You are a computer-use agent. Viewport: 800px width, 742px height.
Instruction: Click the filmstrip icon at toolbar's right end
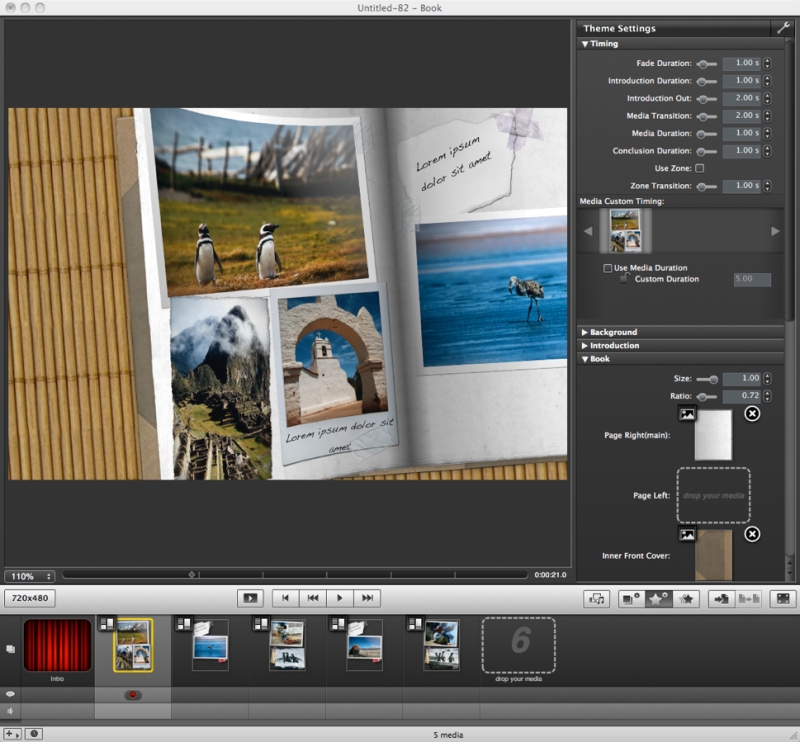(x=783, y=598)
